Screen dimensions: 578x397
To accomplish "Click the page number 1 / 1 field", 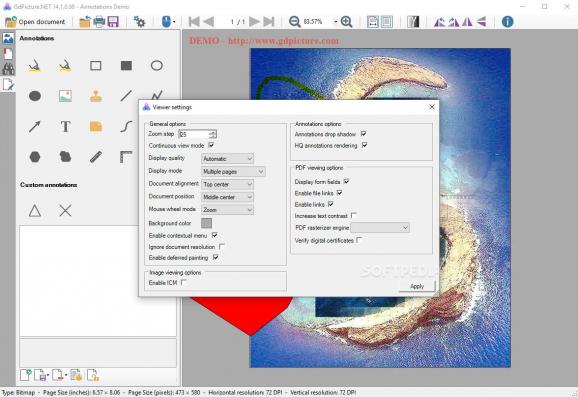I will click(238, 22).
